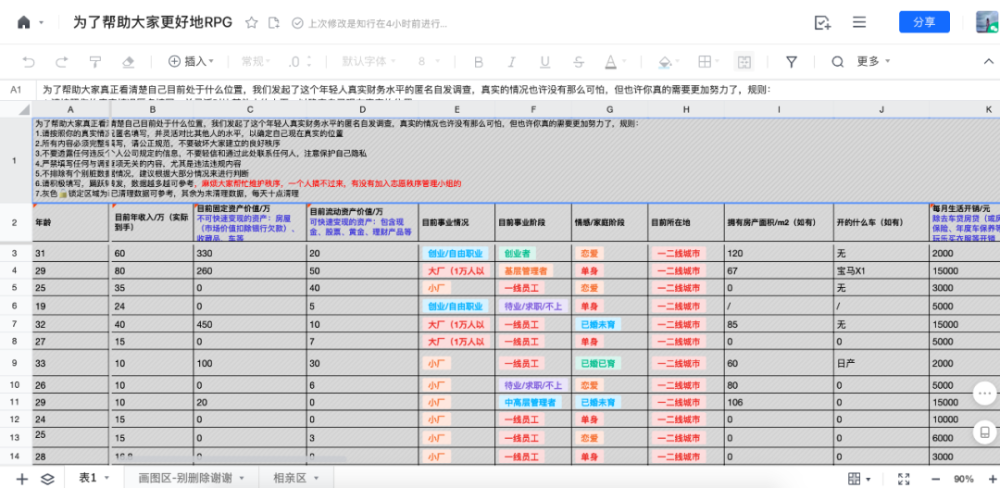Star this document as favorite

(252, 23)
